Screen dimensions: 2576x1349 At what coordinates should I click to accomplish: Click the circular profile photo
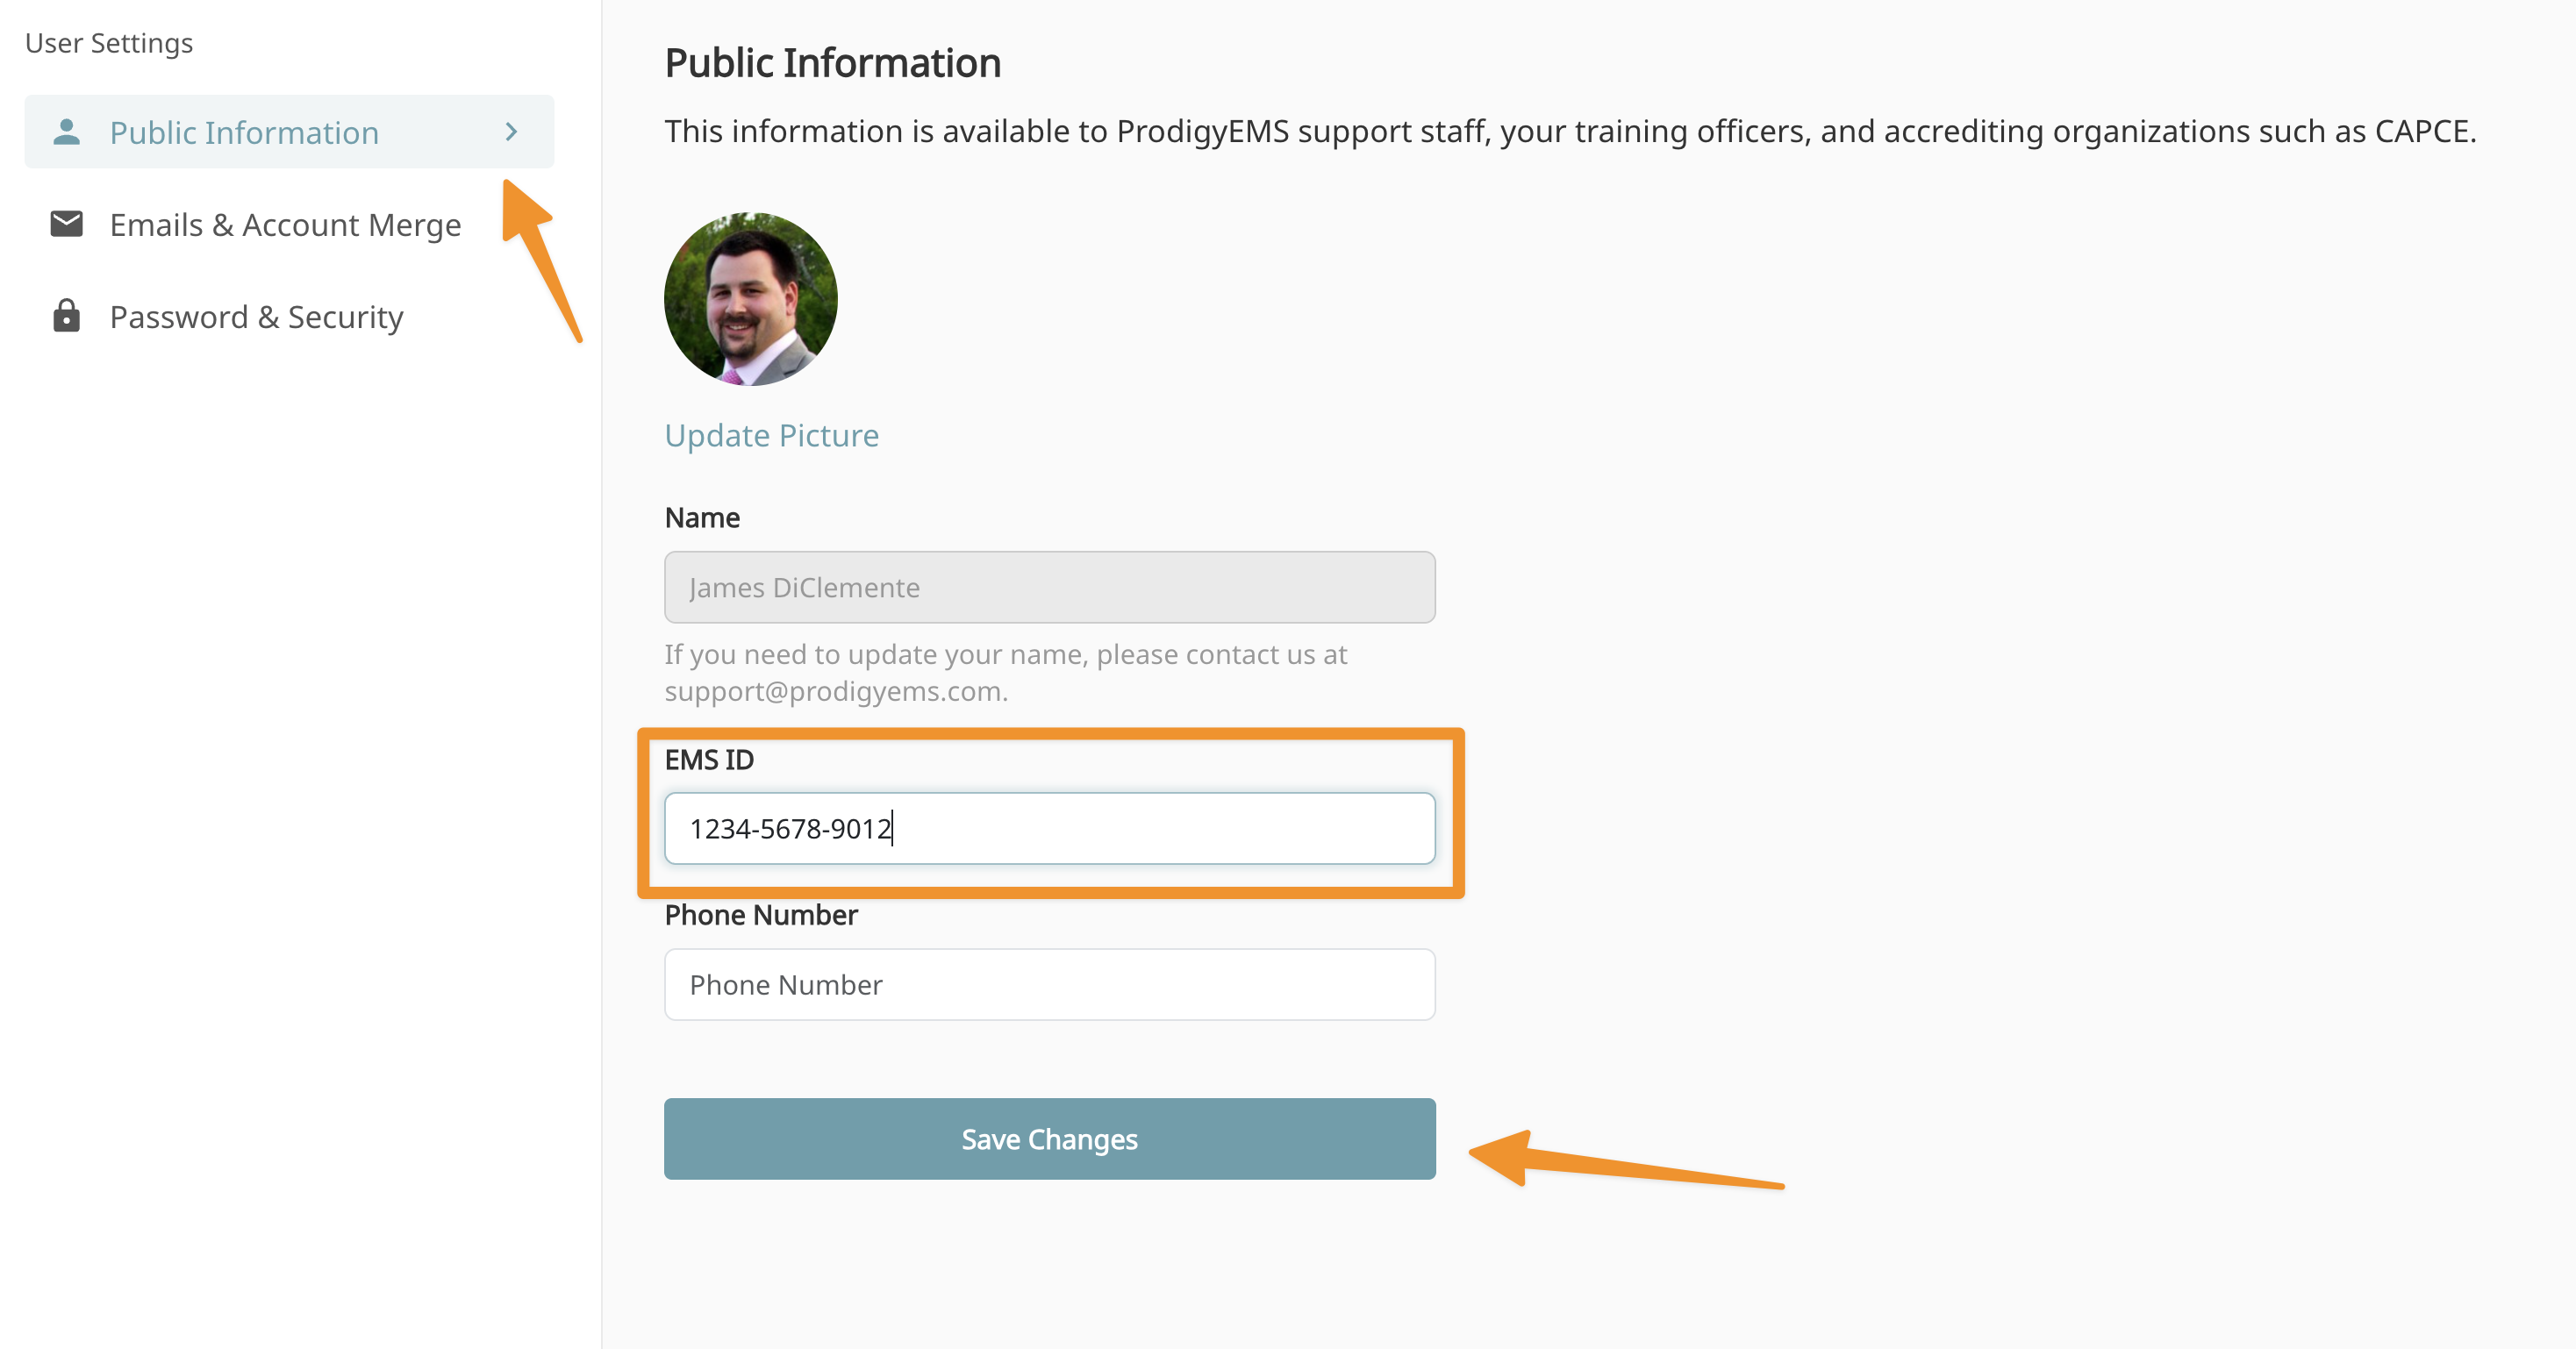(750, 299)
